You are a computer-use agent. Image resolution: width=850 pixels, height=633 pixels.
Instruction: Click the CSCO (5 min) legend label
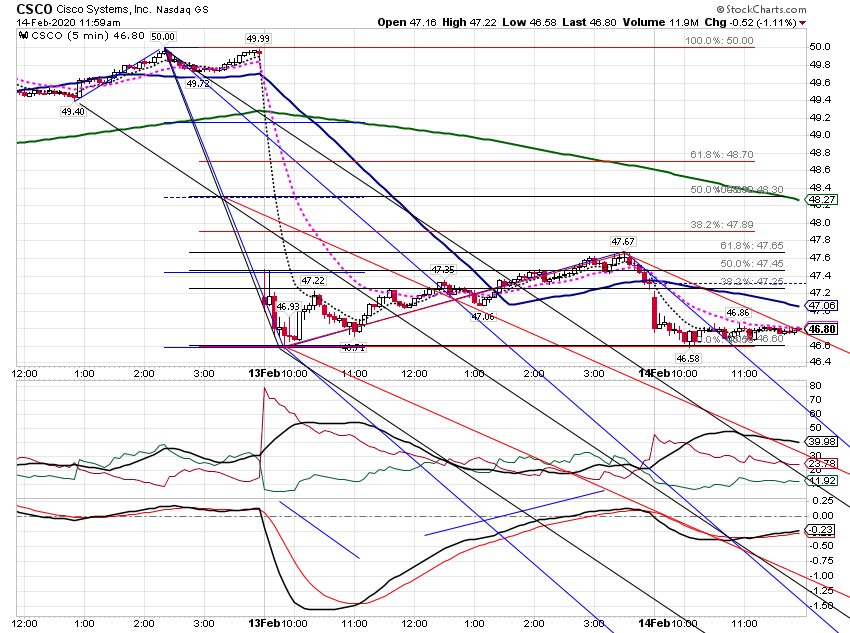pyautogui.click(x=88, y=36)
